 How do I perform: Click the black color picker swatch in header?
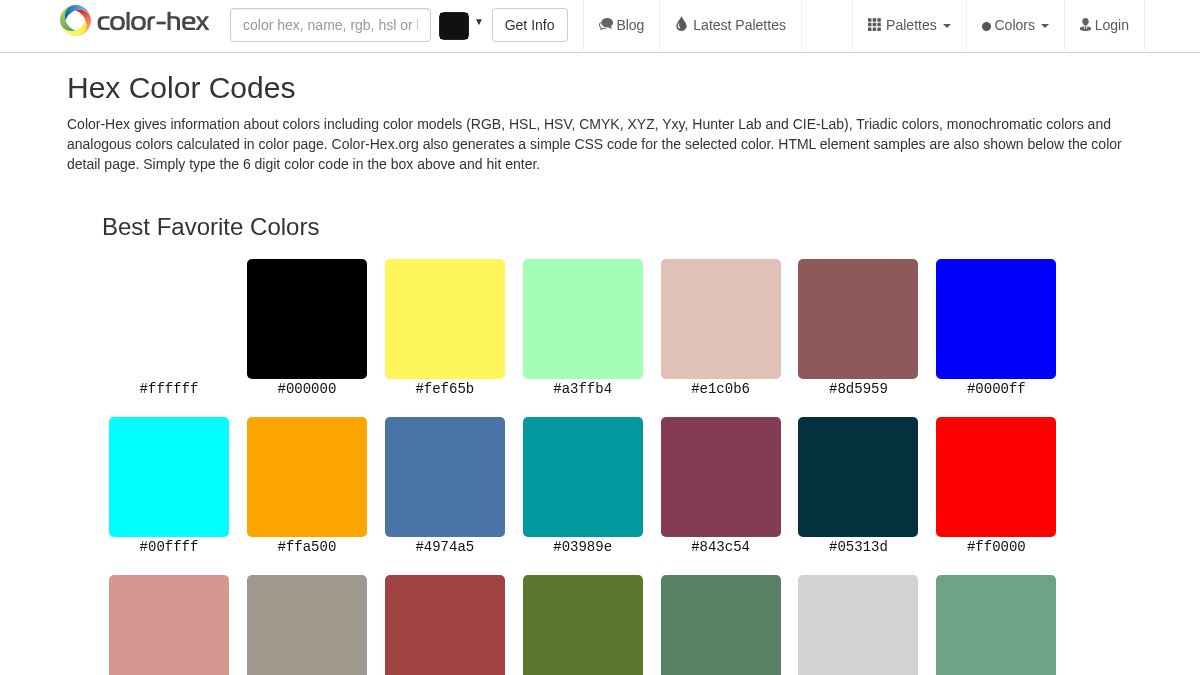tap(454, 26)
